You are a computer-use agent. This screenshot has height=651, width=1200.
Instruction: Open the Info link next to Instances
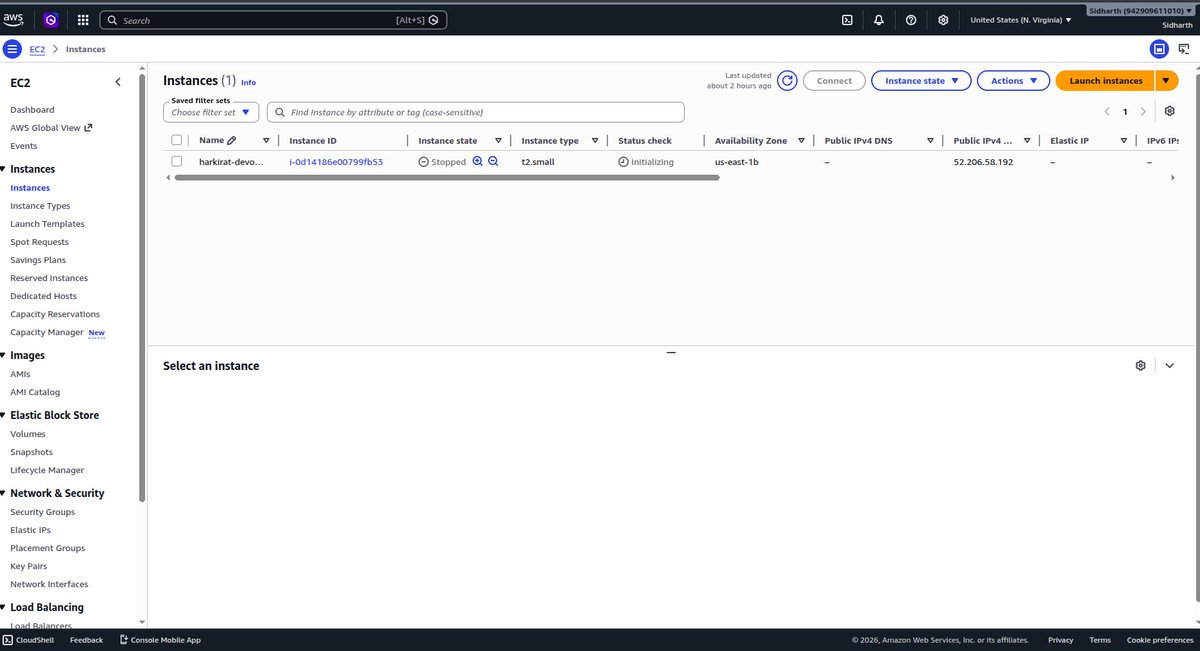[248, 82]
